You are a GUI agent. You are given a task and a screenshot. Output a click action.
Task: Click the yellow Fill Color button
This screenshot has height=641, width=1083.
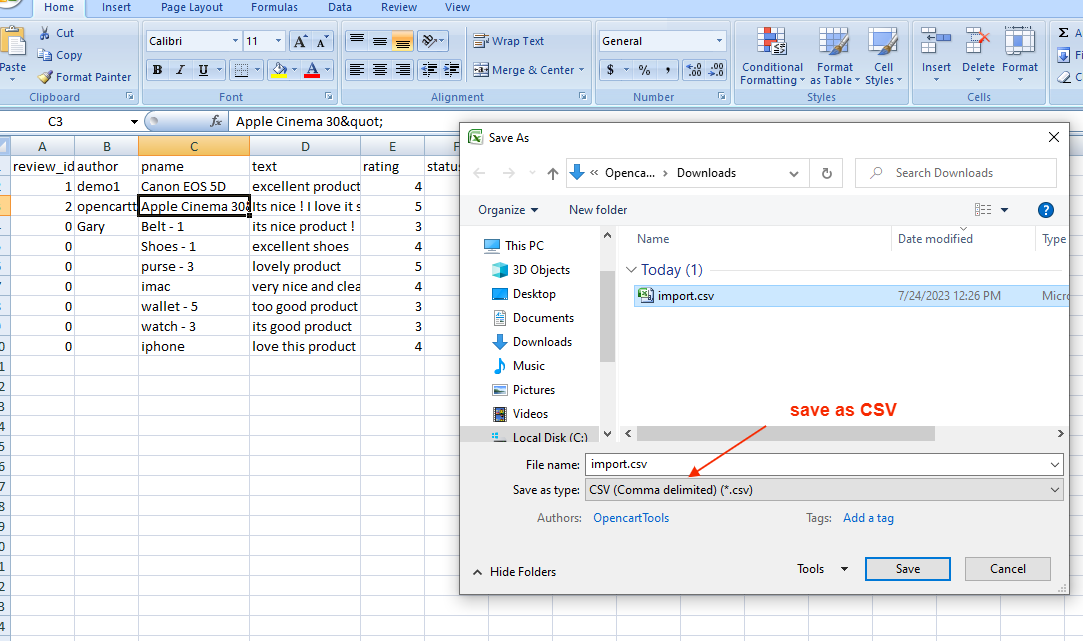[279, 70]
